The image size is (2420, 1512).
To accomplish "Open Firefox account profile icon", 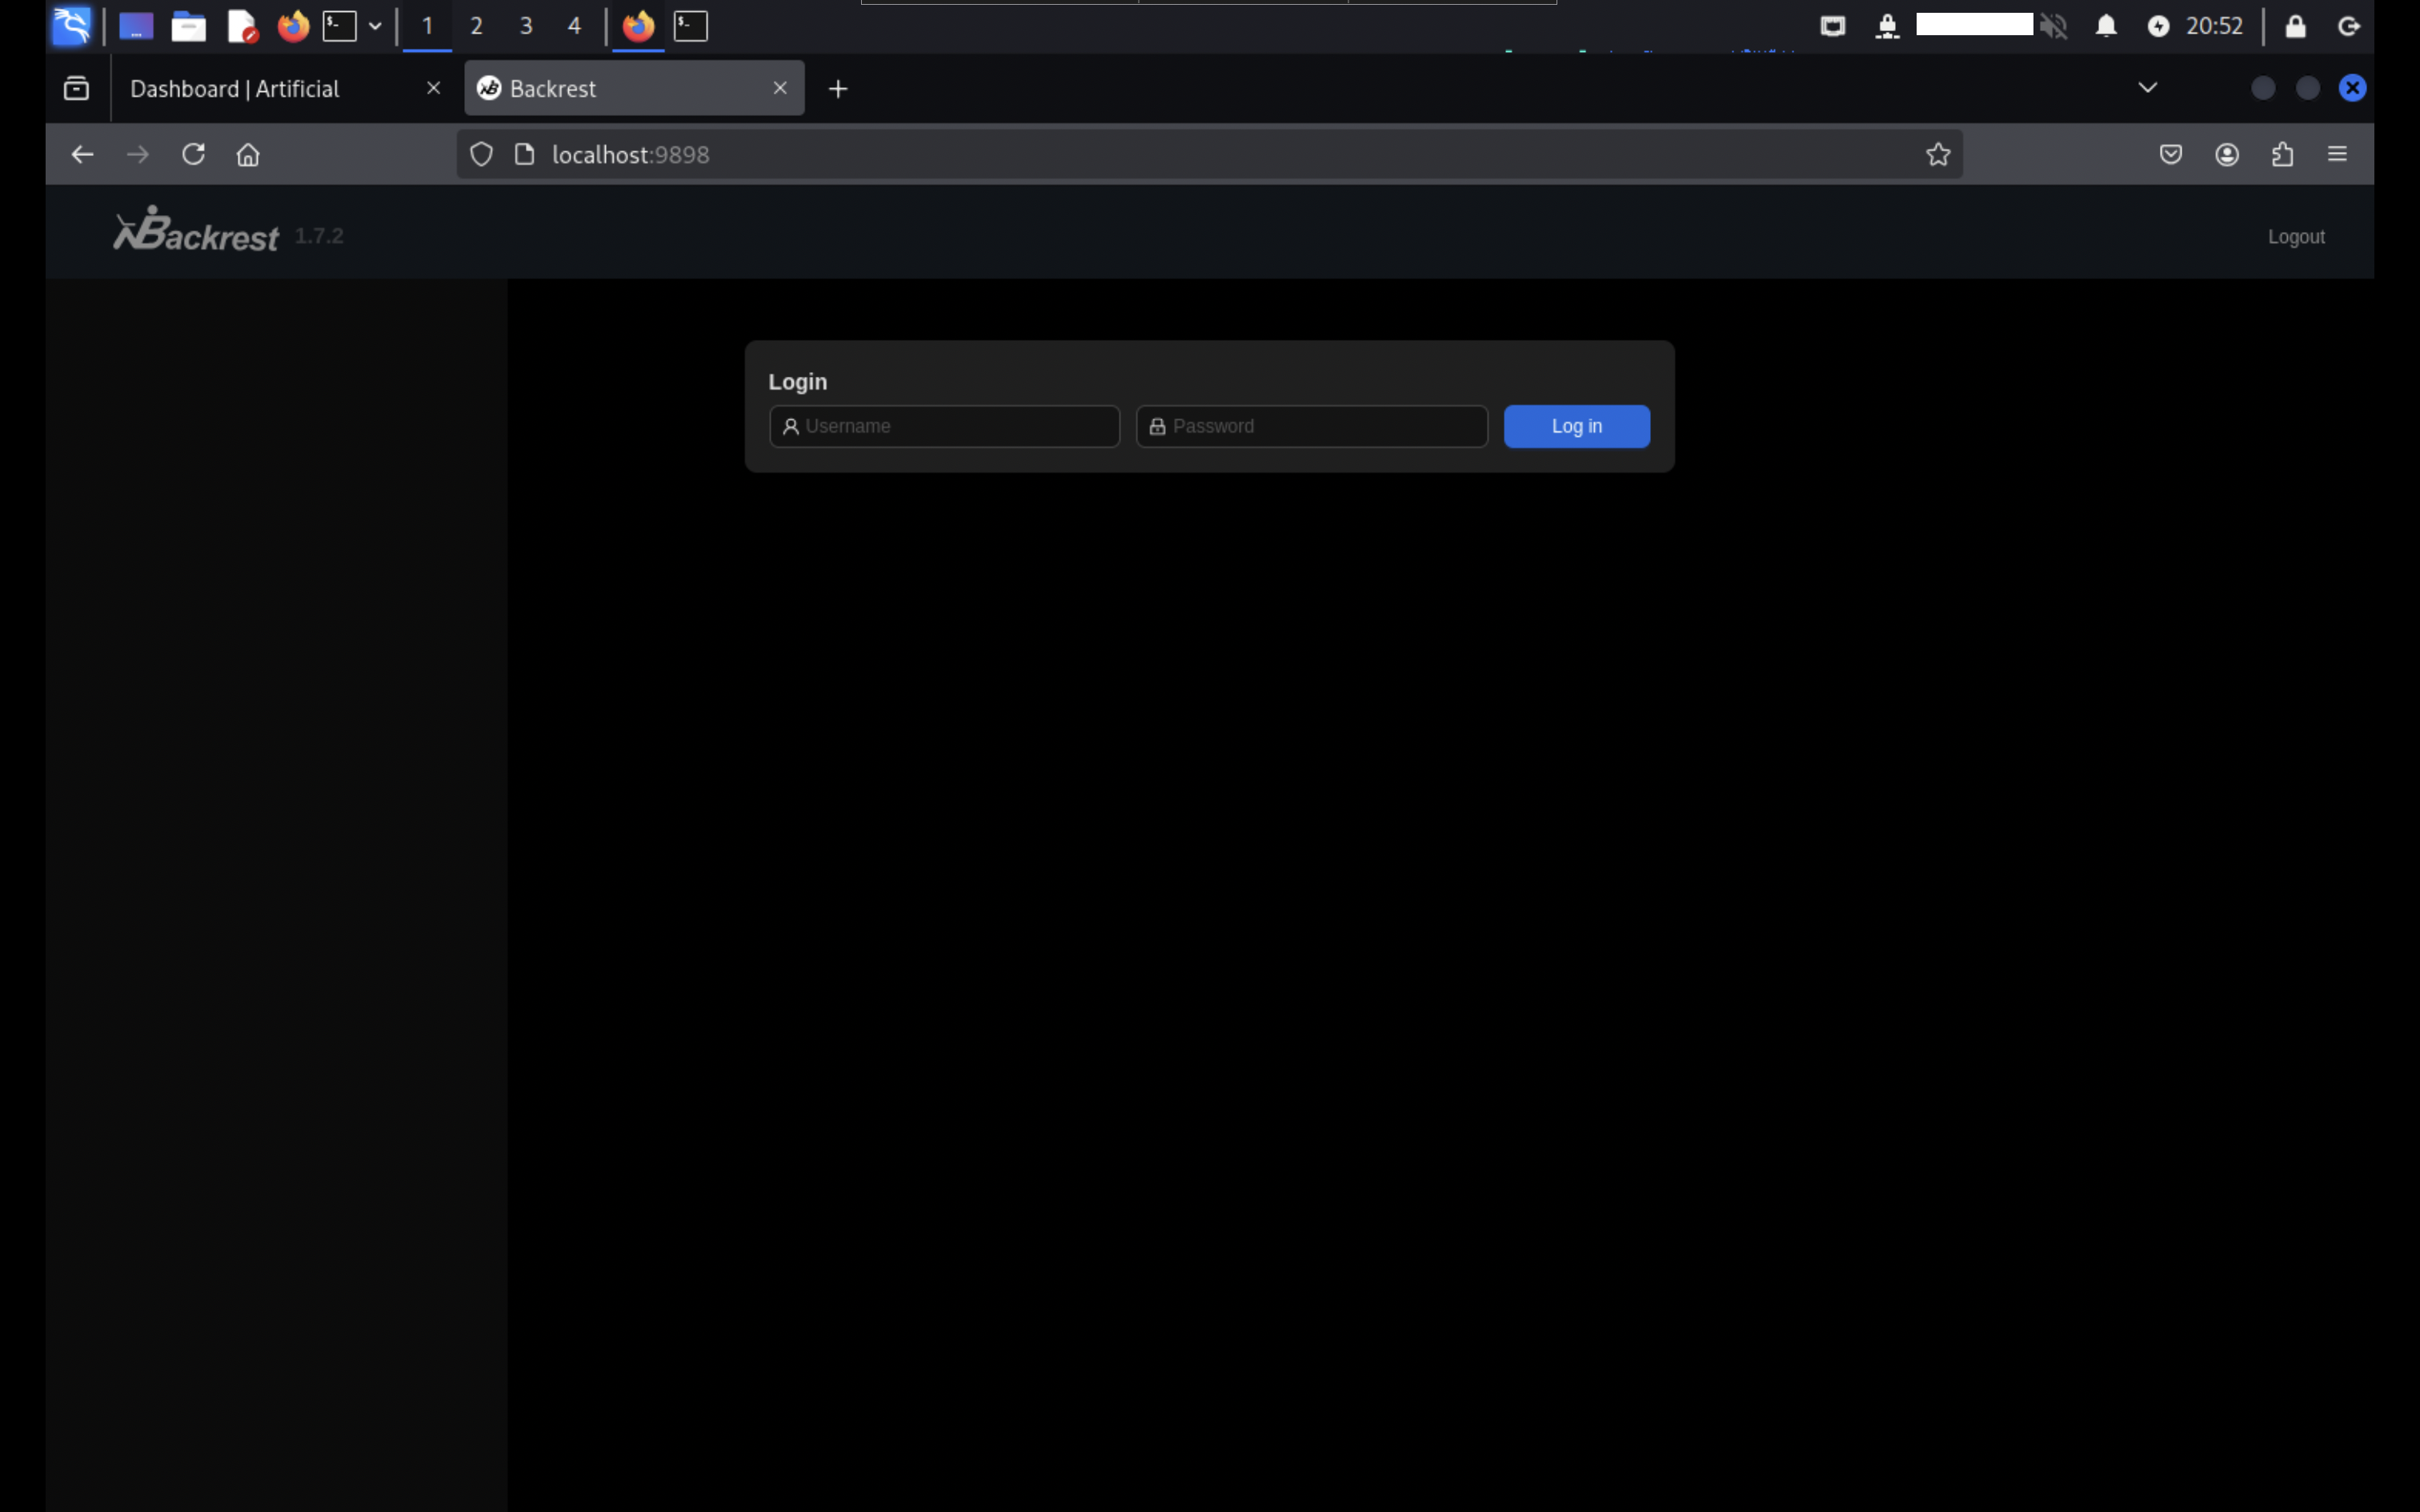I will coord(2226,154).
